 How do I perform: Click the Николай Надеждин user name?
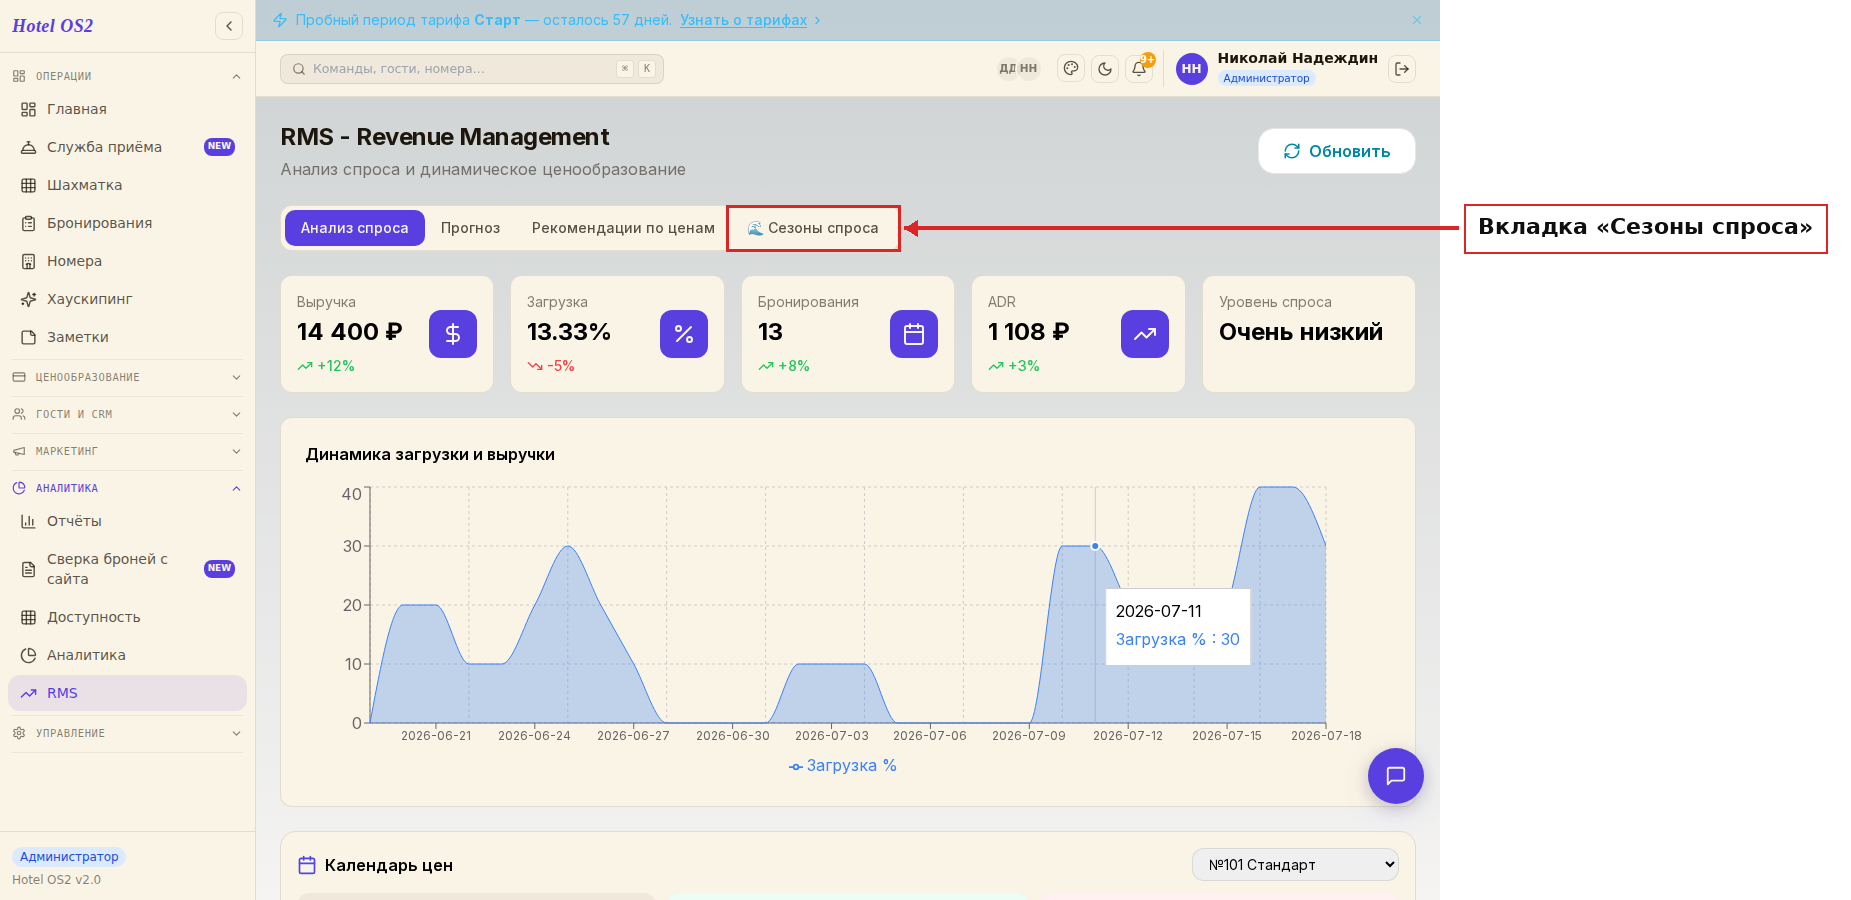tap(1297, 58)
